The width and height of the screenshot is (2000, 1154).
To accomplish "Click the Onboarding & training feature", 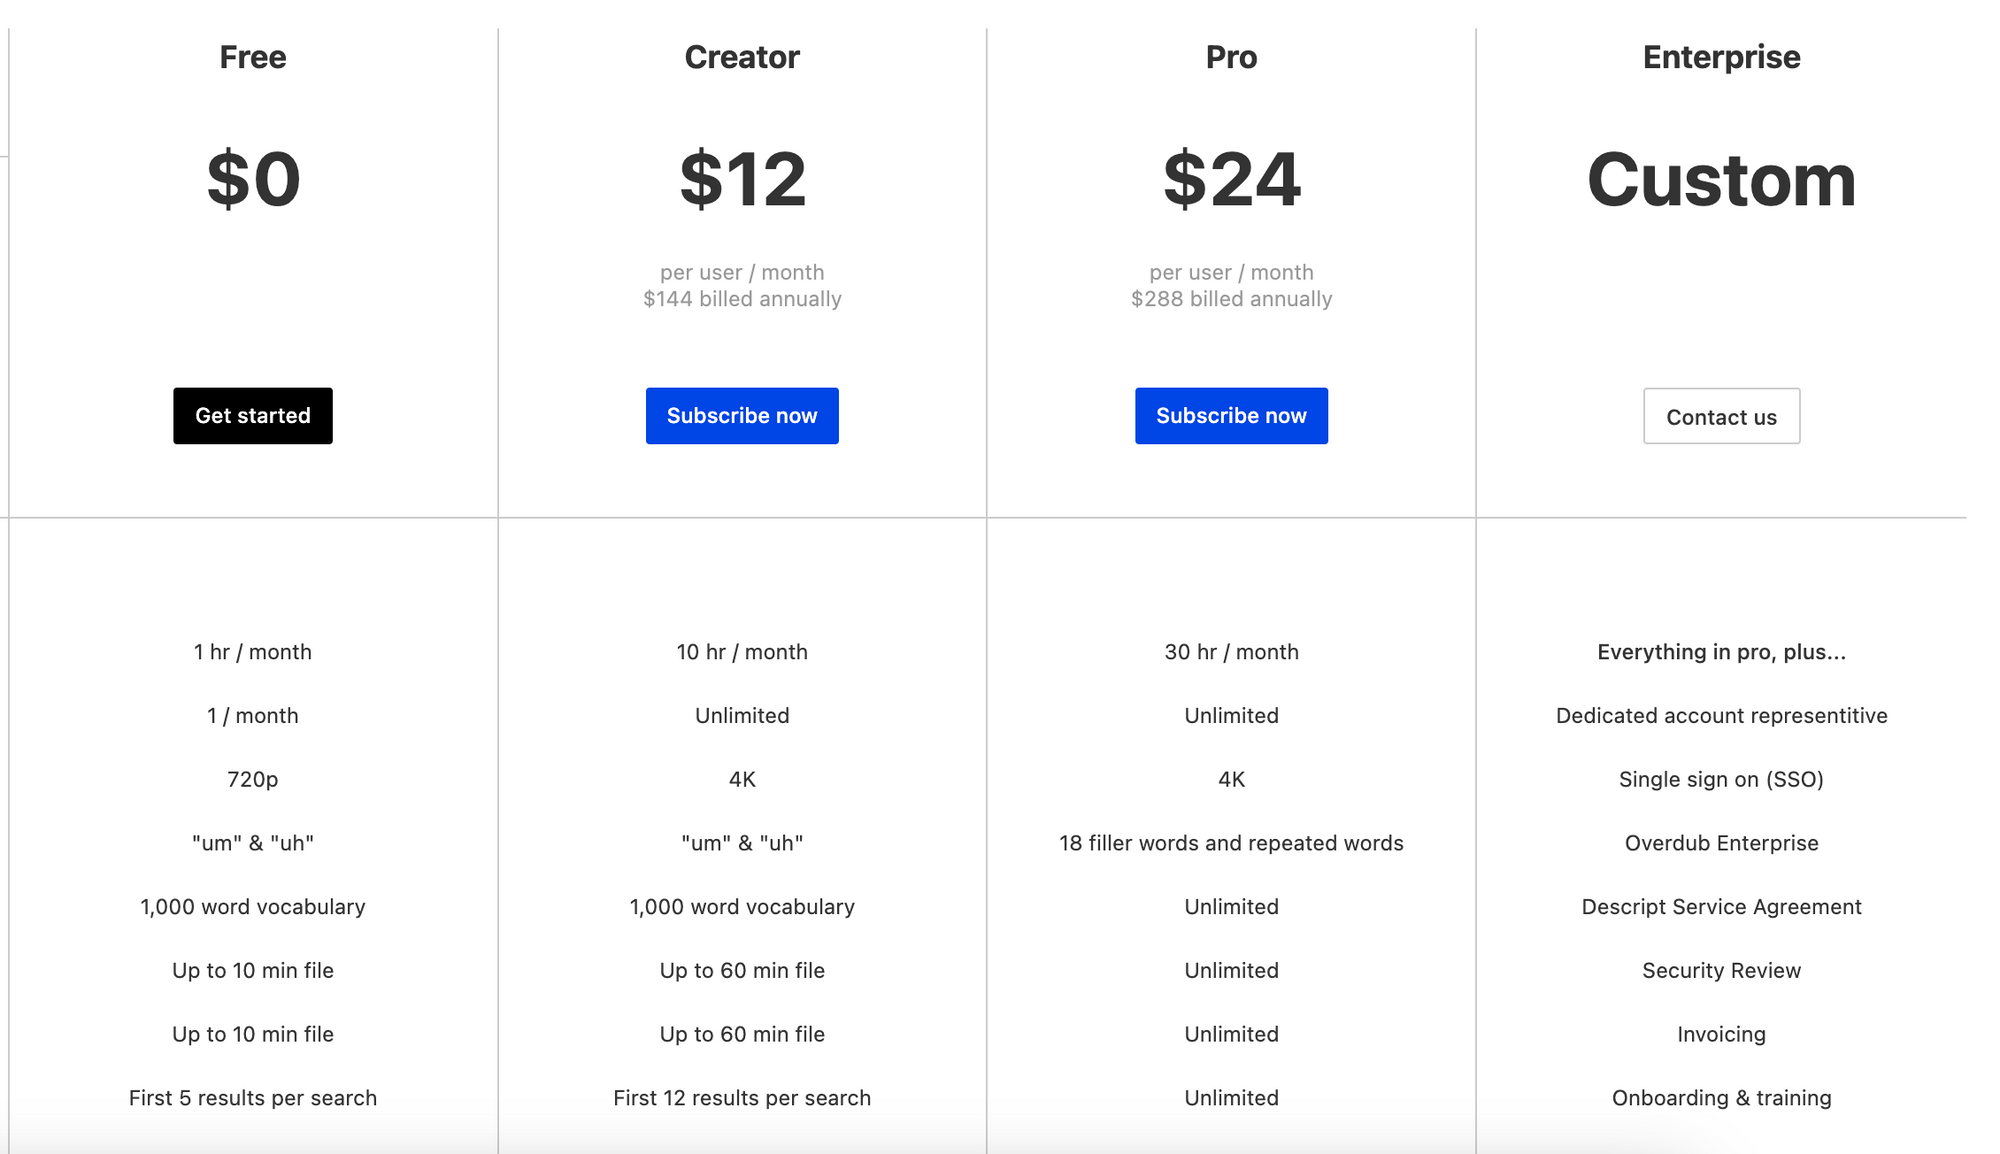I will (1721, 1098).
